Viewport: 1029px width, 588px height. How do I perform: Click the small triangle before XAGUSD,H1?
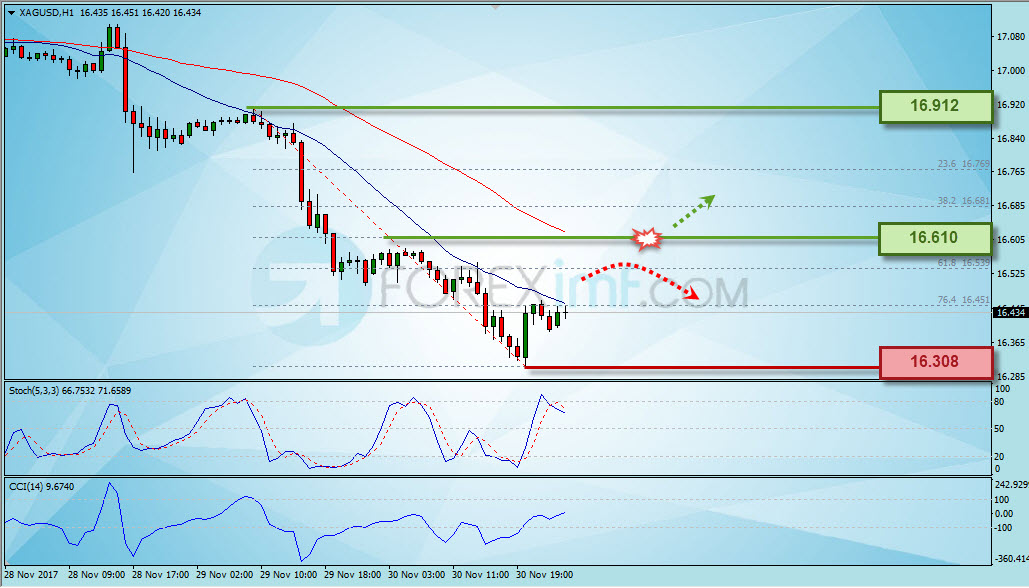(x=11, y=12)
